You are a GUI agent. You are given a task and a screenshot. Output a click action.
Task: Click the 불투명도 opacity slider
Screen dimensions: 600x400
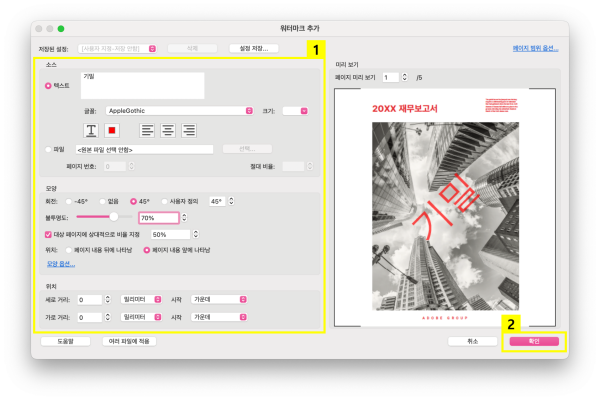click(104, 217)
